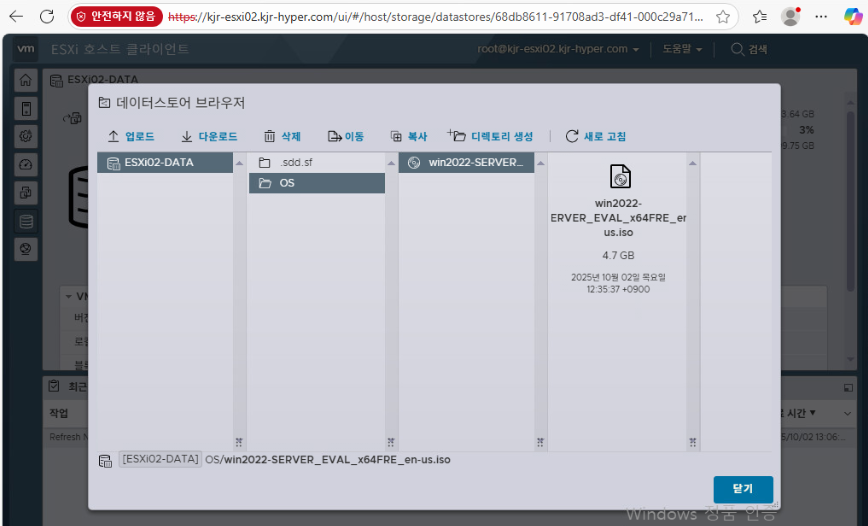
Task: Open Networking icon in left sidebar
Action: [x=25, y=249]
